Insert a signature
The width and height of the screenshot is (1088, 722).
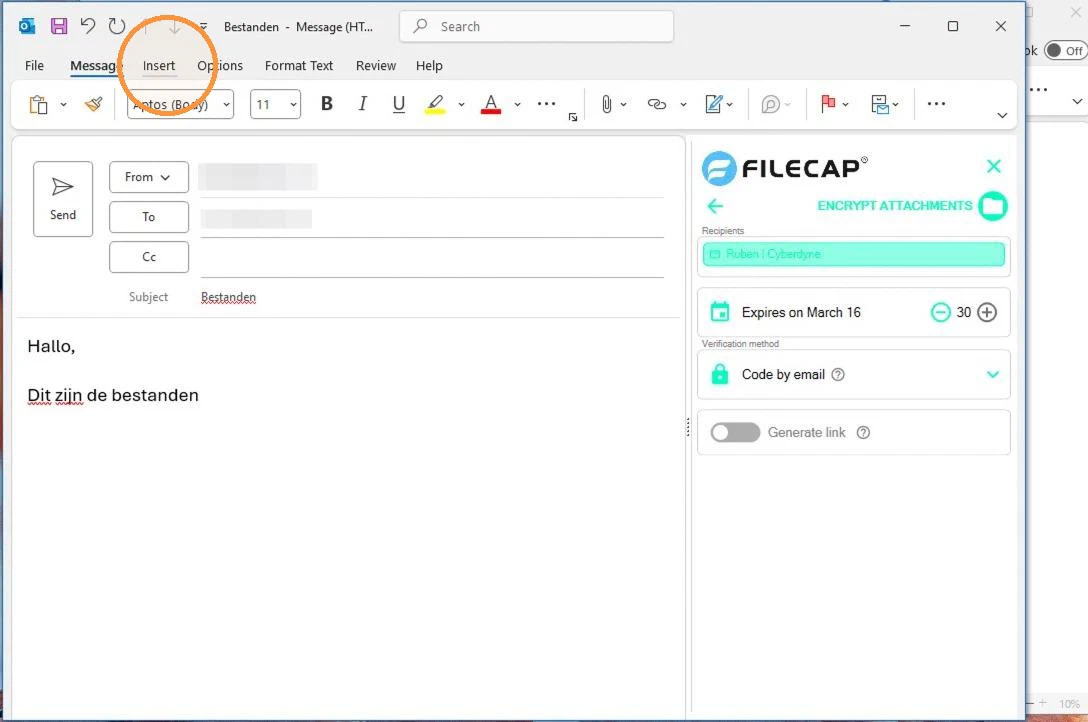(x=713, y=104)
